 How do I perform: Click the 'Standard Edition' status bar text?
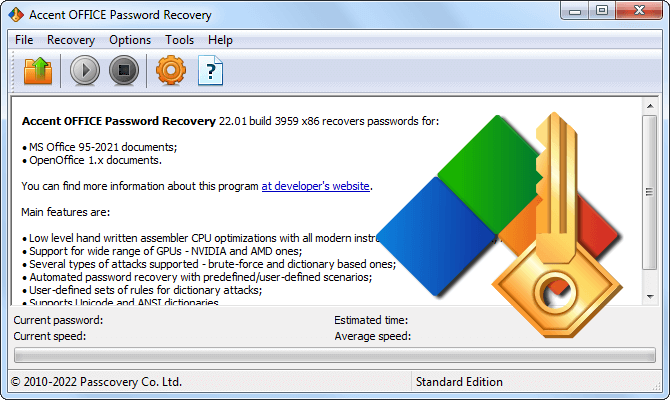(x=459, y=382)
